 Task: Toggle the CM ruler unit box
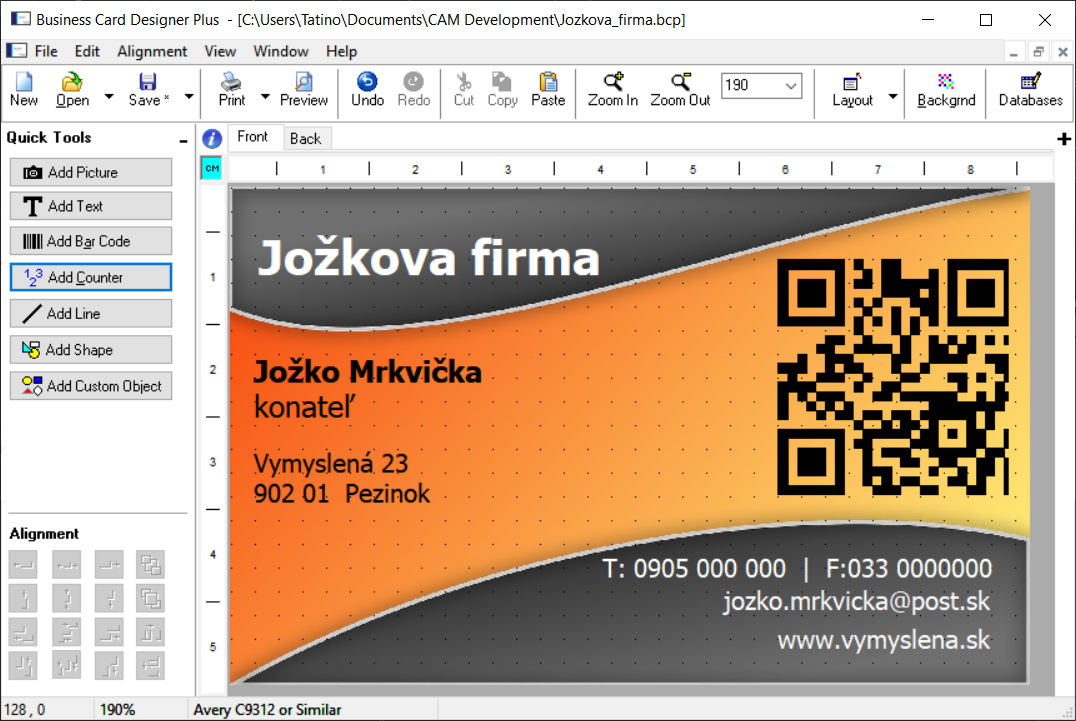[212, 169]
